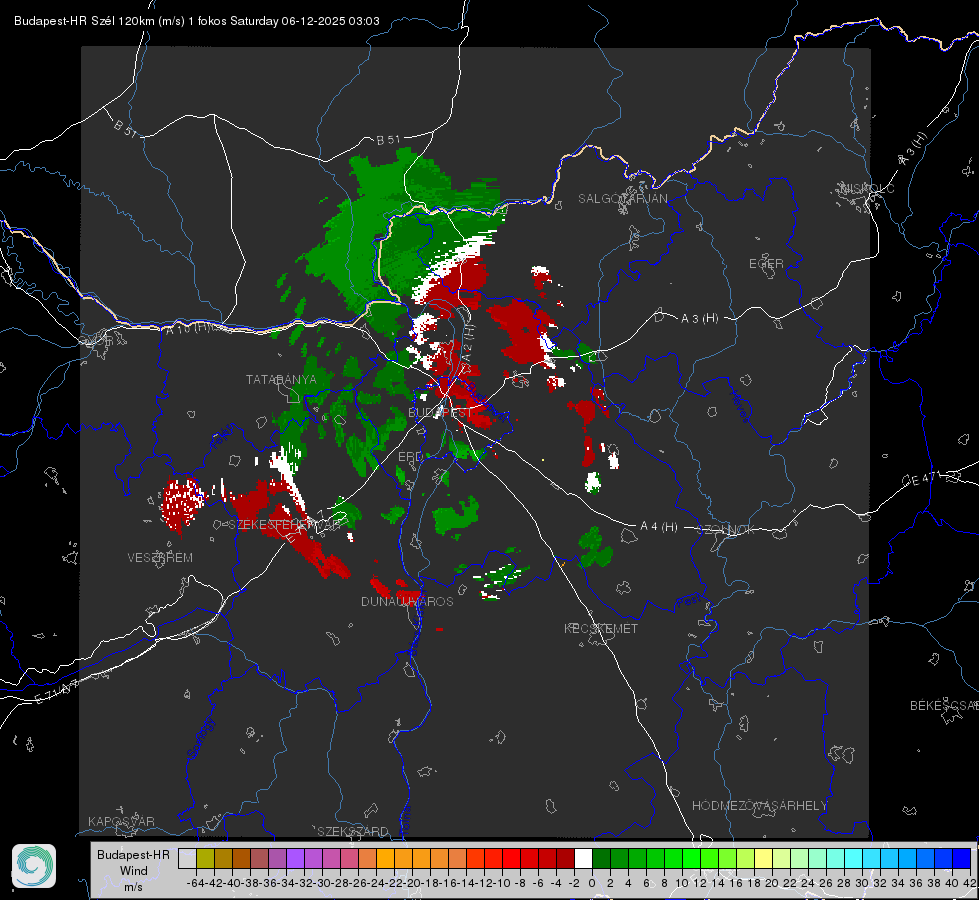The width and height of the screenshot is (979, 900).
Task: Choose the yellow swatch between 18 and 20
Action: coord(764,859)
